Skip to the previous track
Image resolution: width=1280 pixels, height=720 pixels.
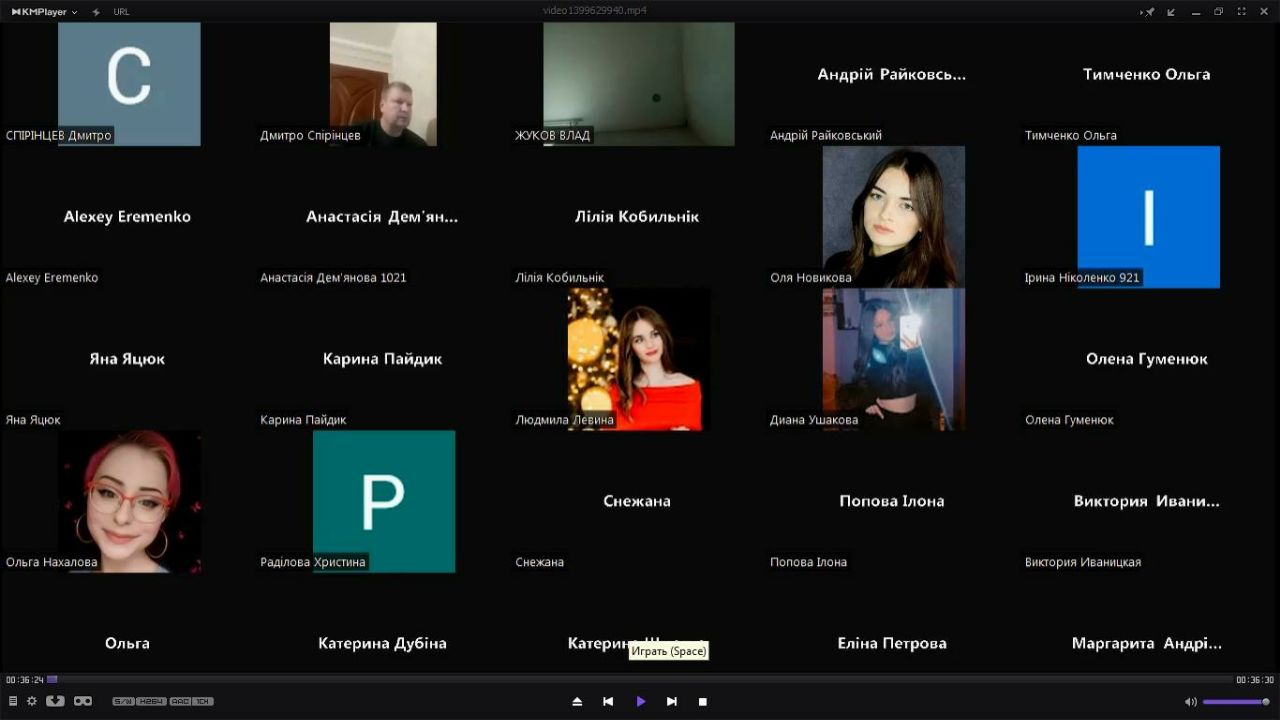608,702
